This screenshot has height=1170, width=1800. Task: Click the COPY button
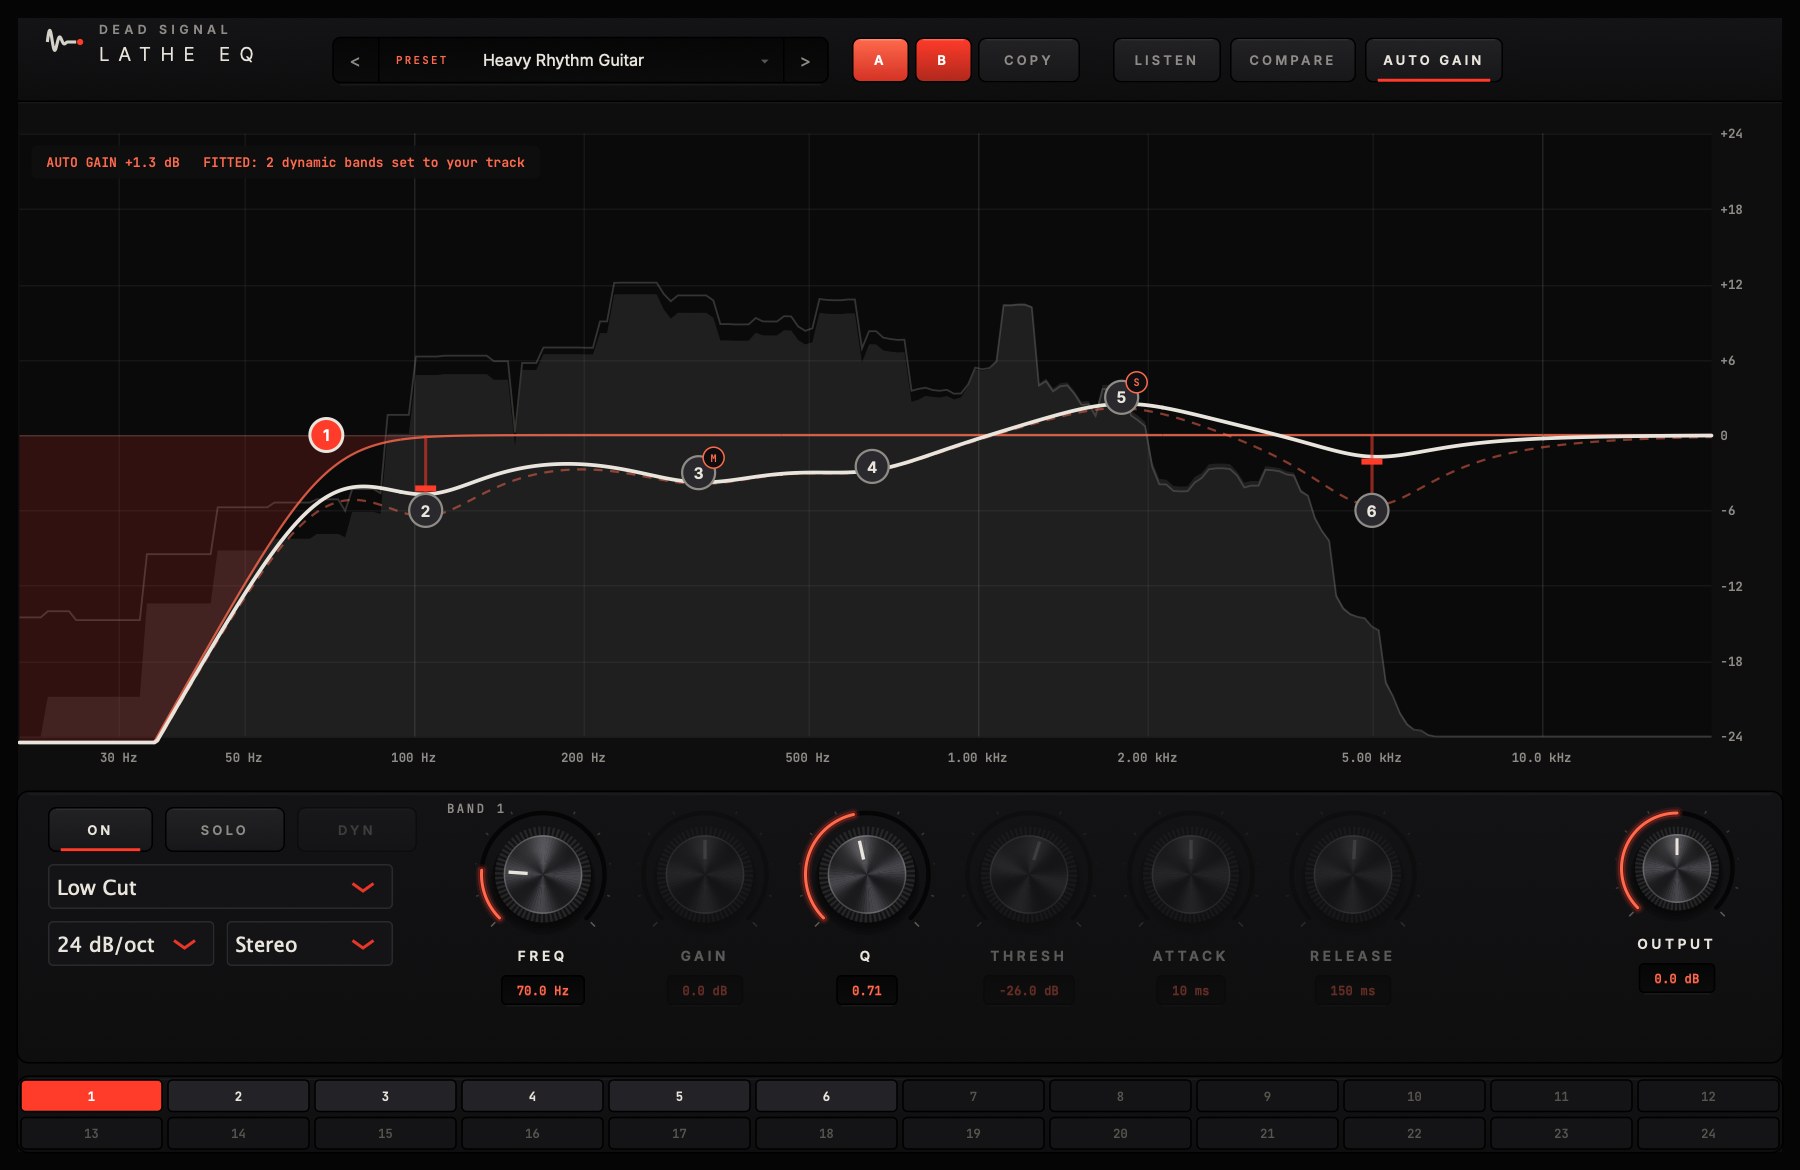pos(1028,60)
